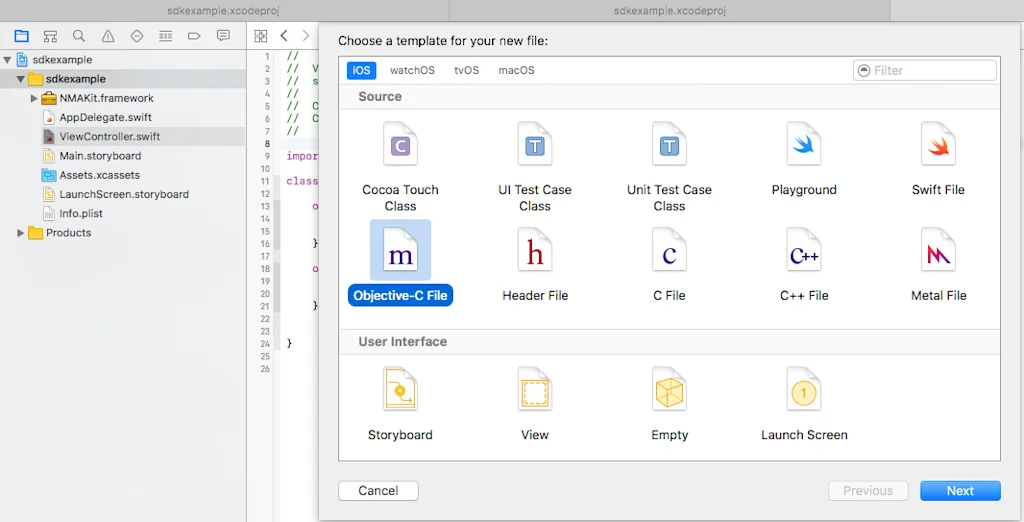Open ViewController.swift in the navigator
1024x522 pixels.
point(110,137)
